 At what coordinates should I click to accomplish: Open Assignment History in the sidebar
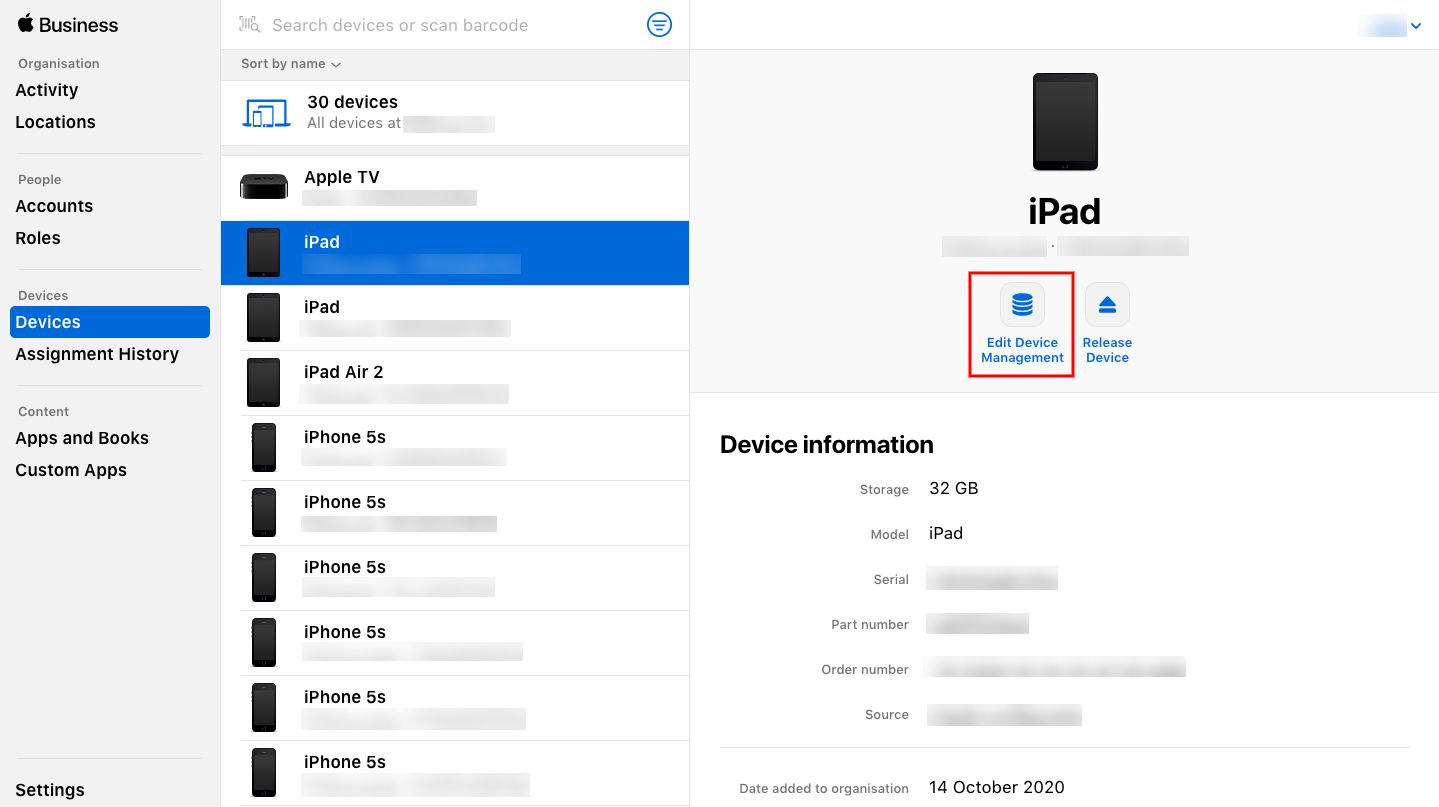tap(97, 354)
